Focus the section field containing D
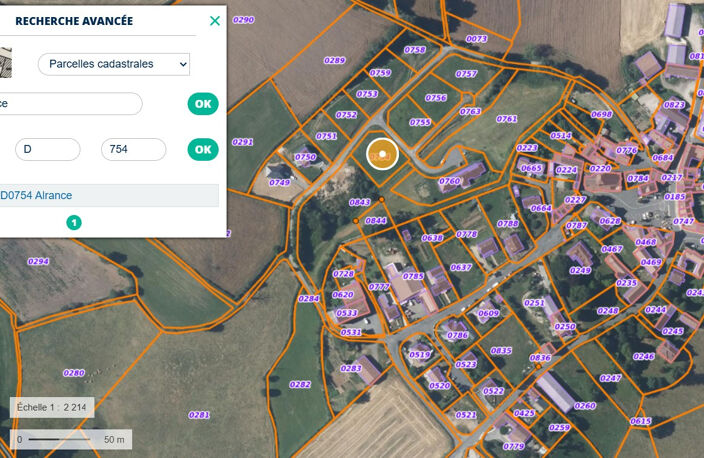 (x=48, y=150)
